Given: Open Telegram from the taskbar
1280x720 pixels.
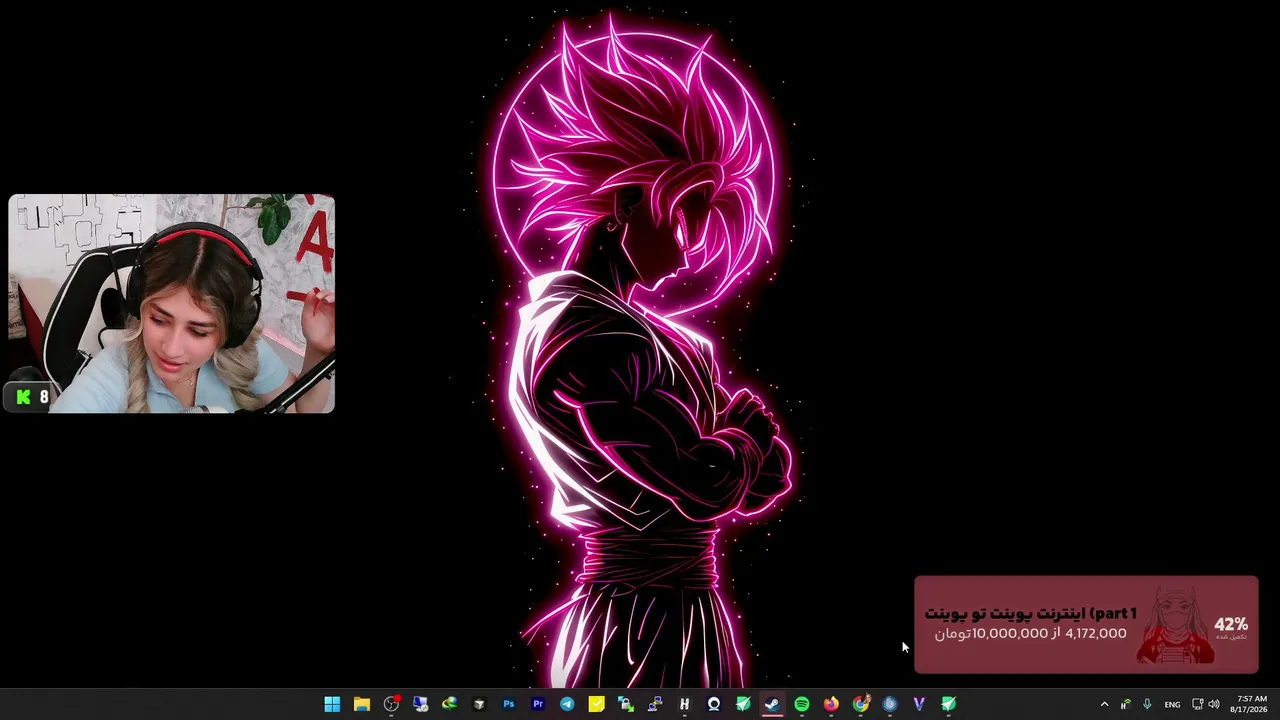Looking at the screenshot, I should click(x=567, y=704).
